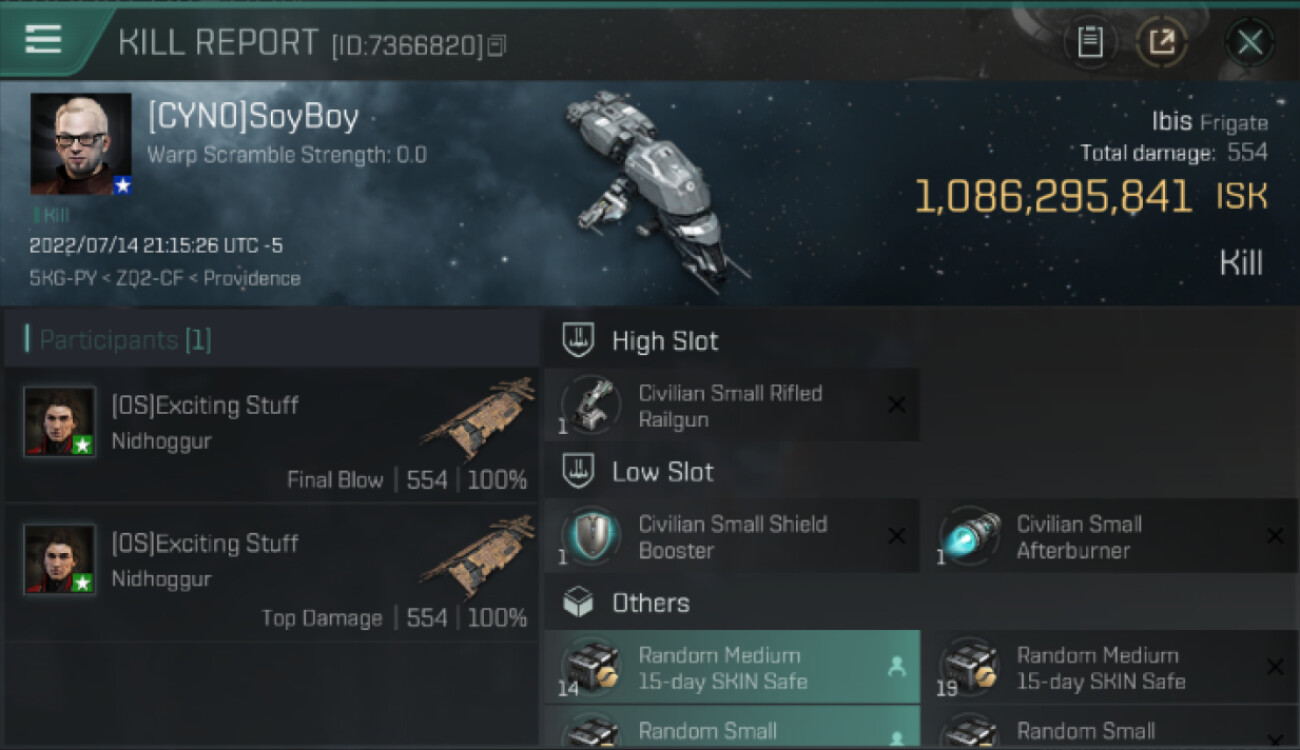This screenshot has width=1300, height=750.
Task: View the Ibis ship model
Action: [x=652, y=189]
